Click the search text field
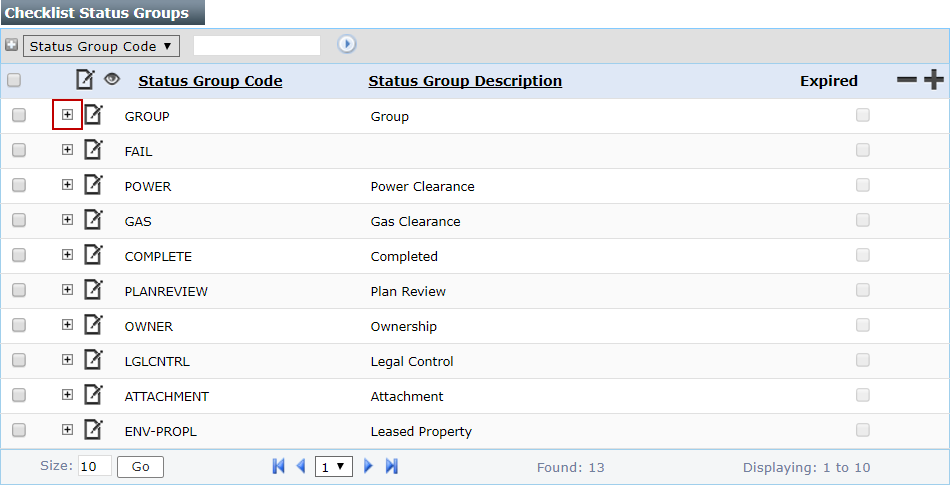The image size is (950, 485). [257, 45]
